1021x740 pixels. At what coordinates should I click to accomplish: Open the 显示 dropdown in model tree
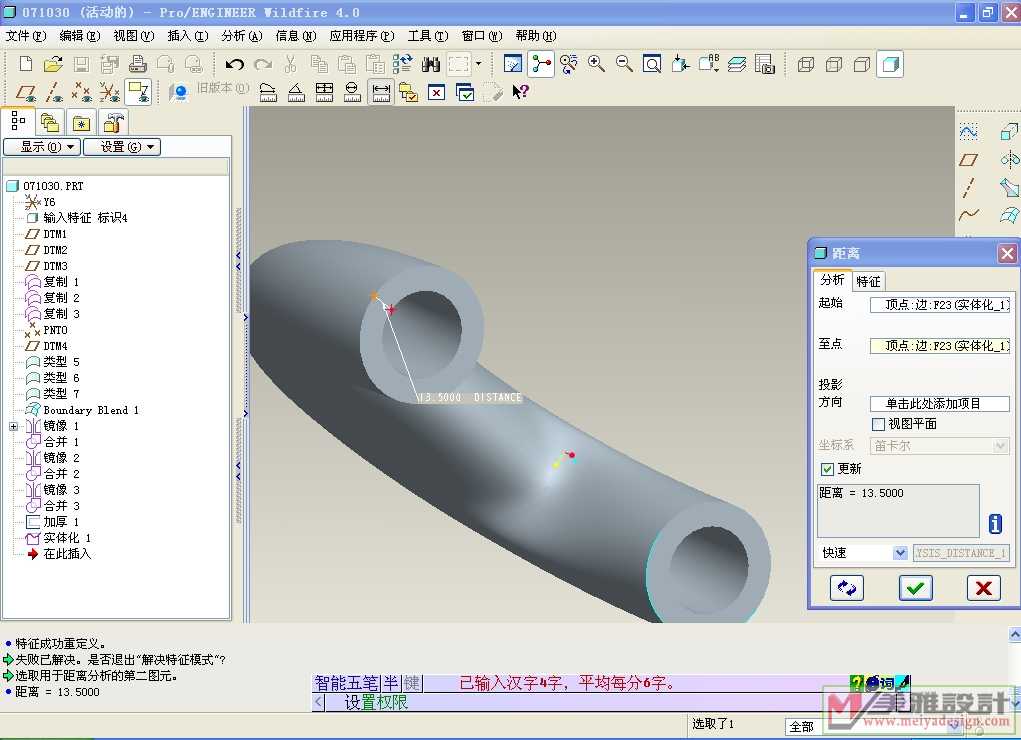42,147
